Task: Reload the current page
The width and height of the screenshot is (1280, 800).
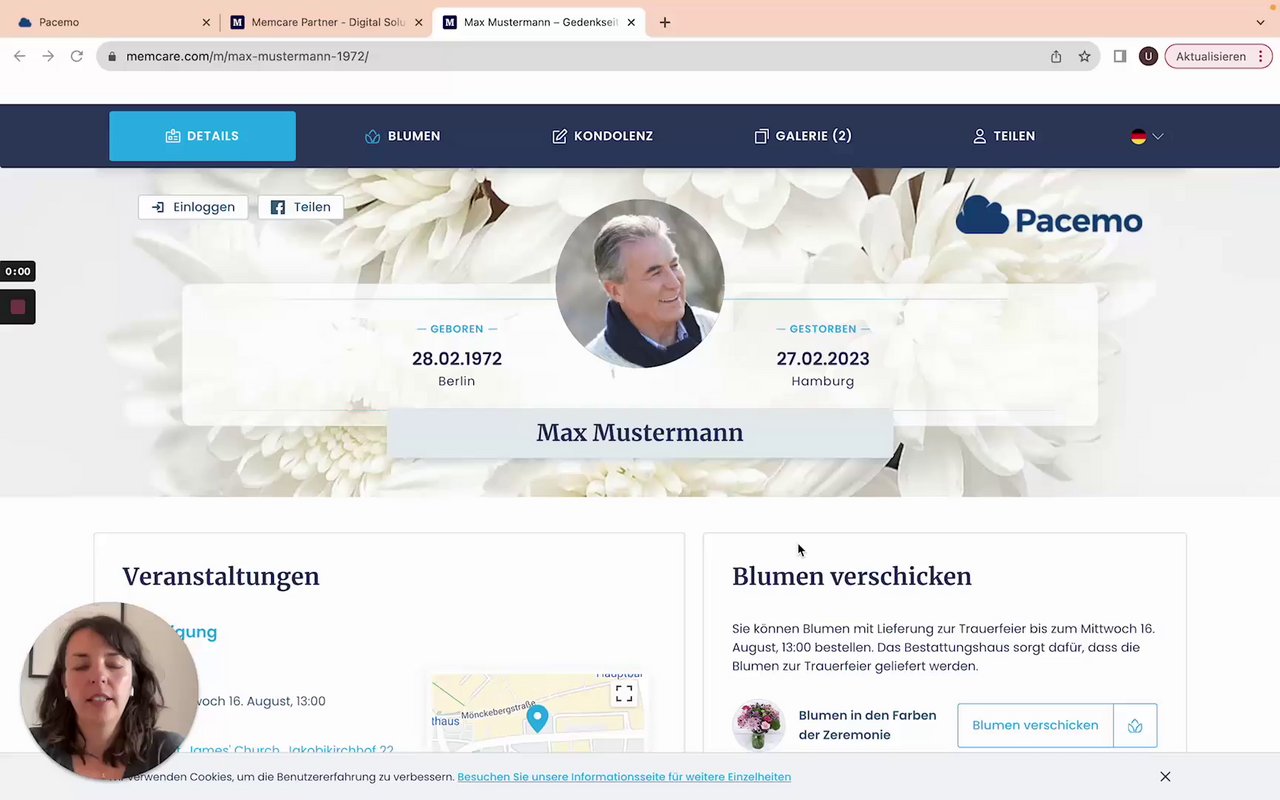Action: [76, 56]
